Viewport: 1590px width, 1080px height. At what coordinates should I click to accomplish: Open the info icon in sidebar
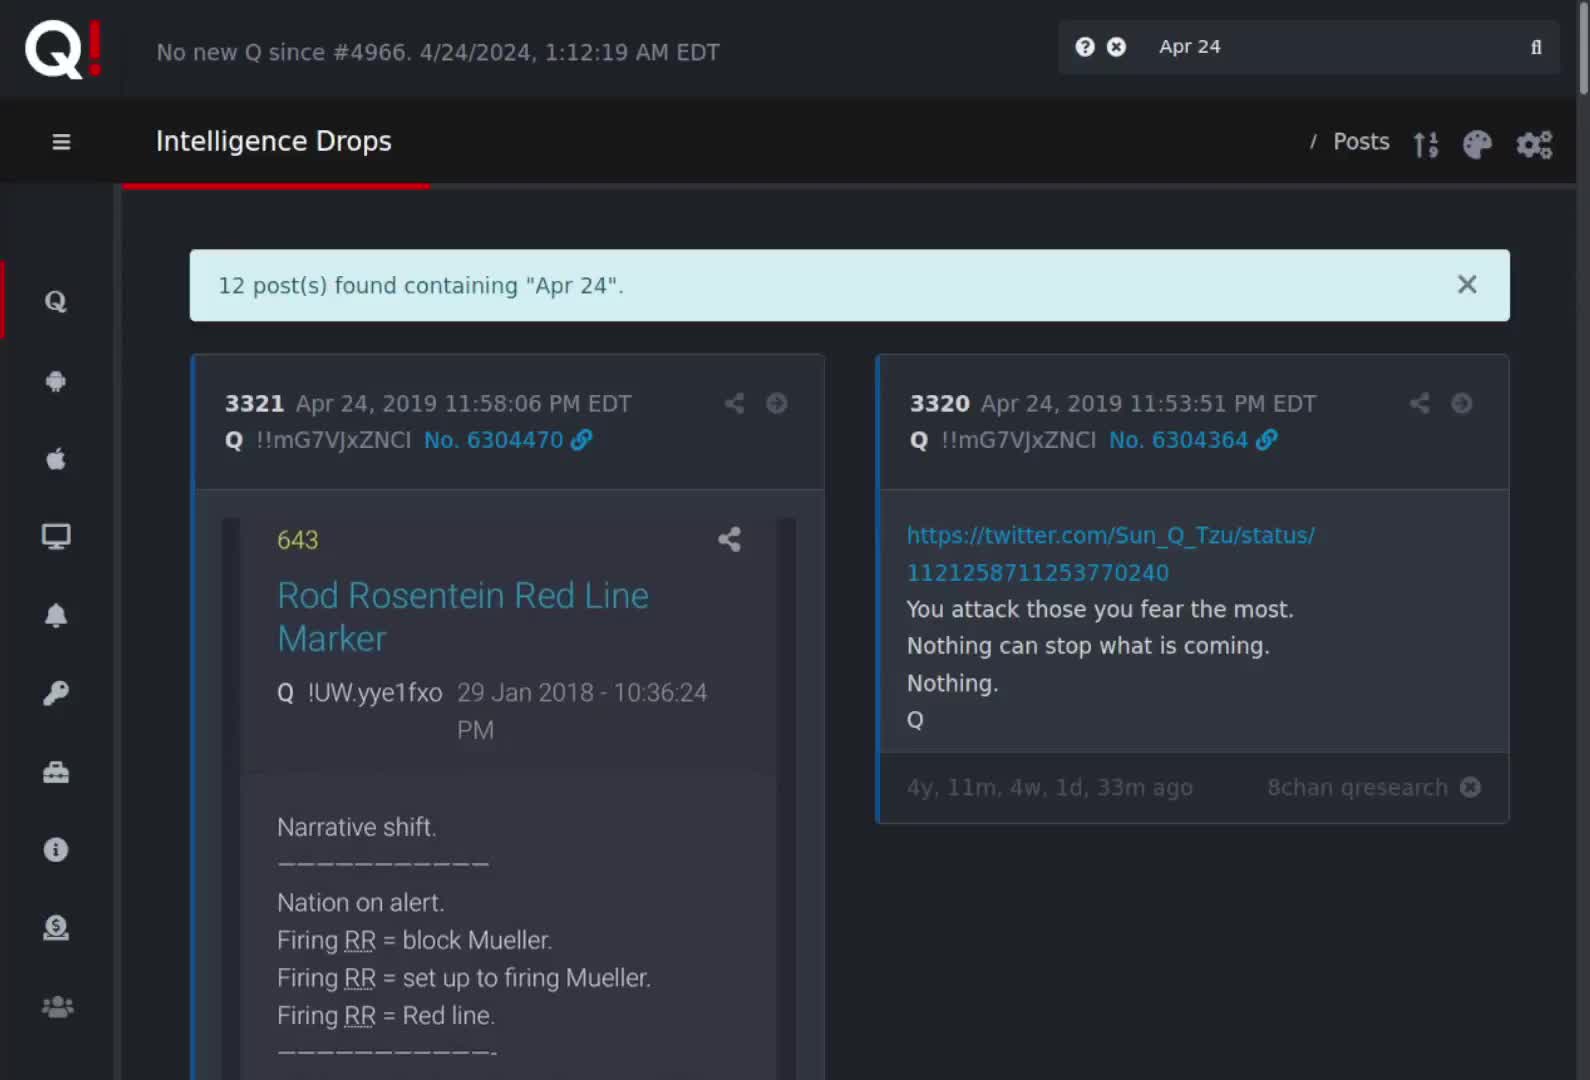[56, 850]
